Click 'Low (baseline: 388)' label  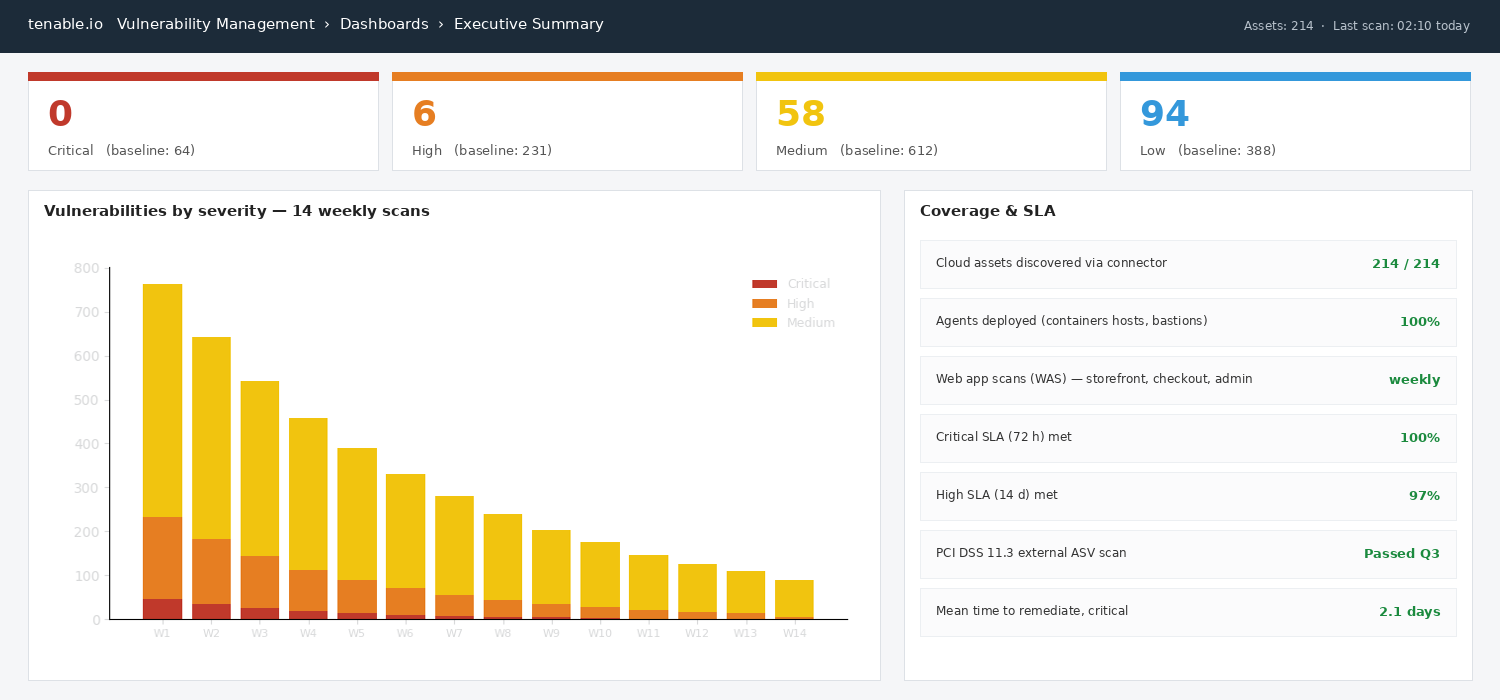[1208, 151]
